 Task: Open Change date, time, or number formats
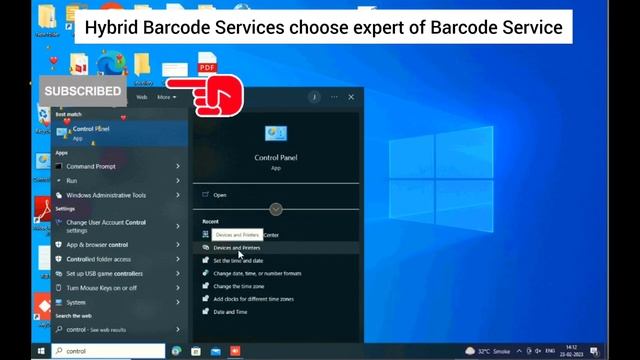tap(276, 273)
